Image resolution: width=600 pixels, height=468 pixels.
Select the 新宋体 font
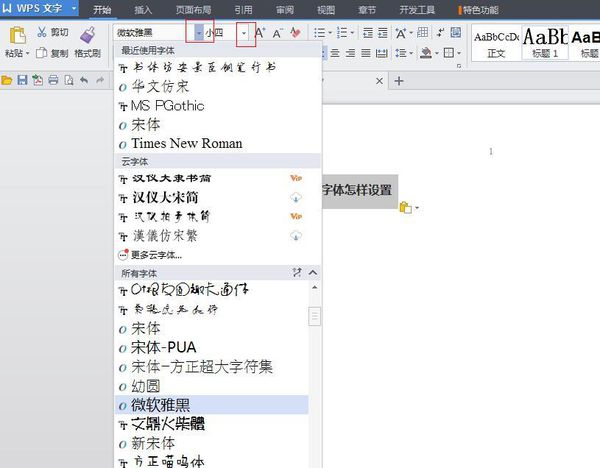[x=211, y=443]
